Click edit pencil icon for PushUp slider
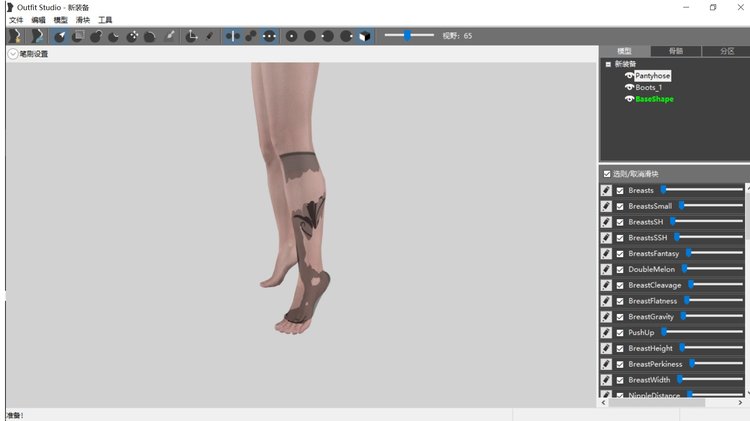 click(x=606, y=332)
